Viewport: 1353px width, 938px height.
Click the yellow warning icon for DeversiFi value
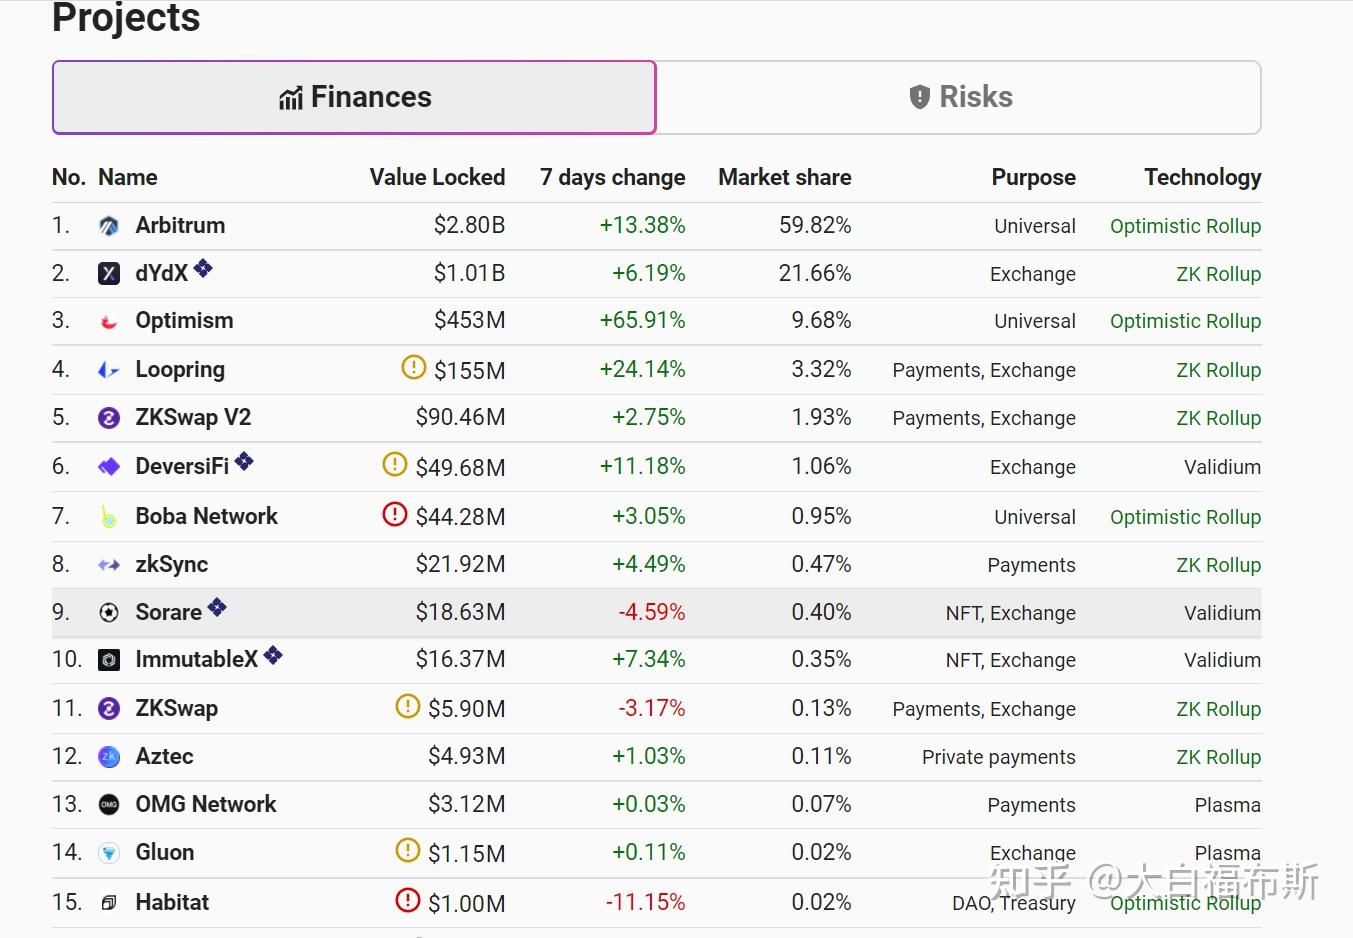pos(395,464)
